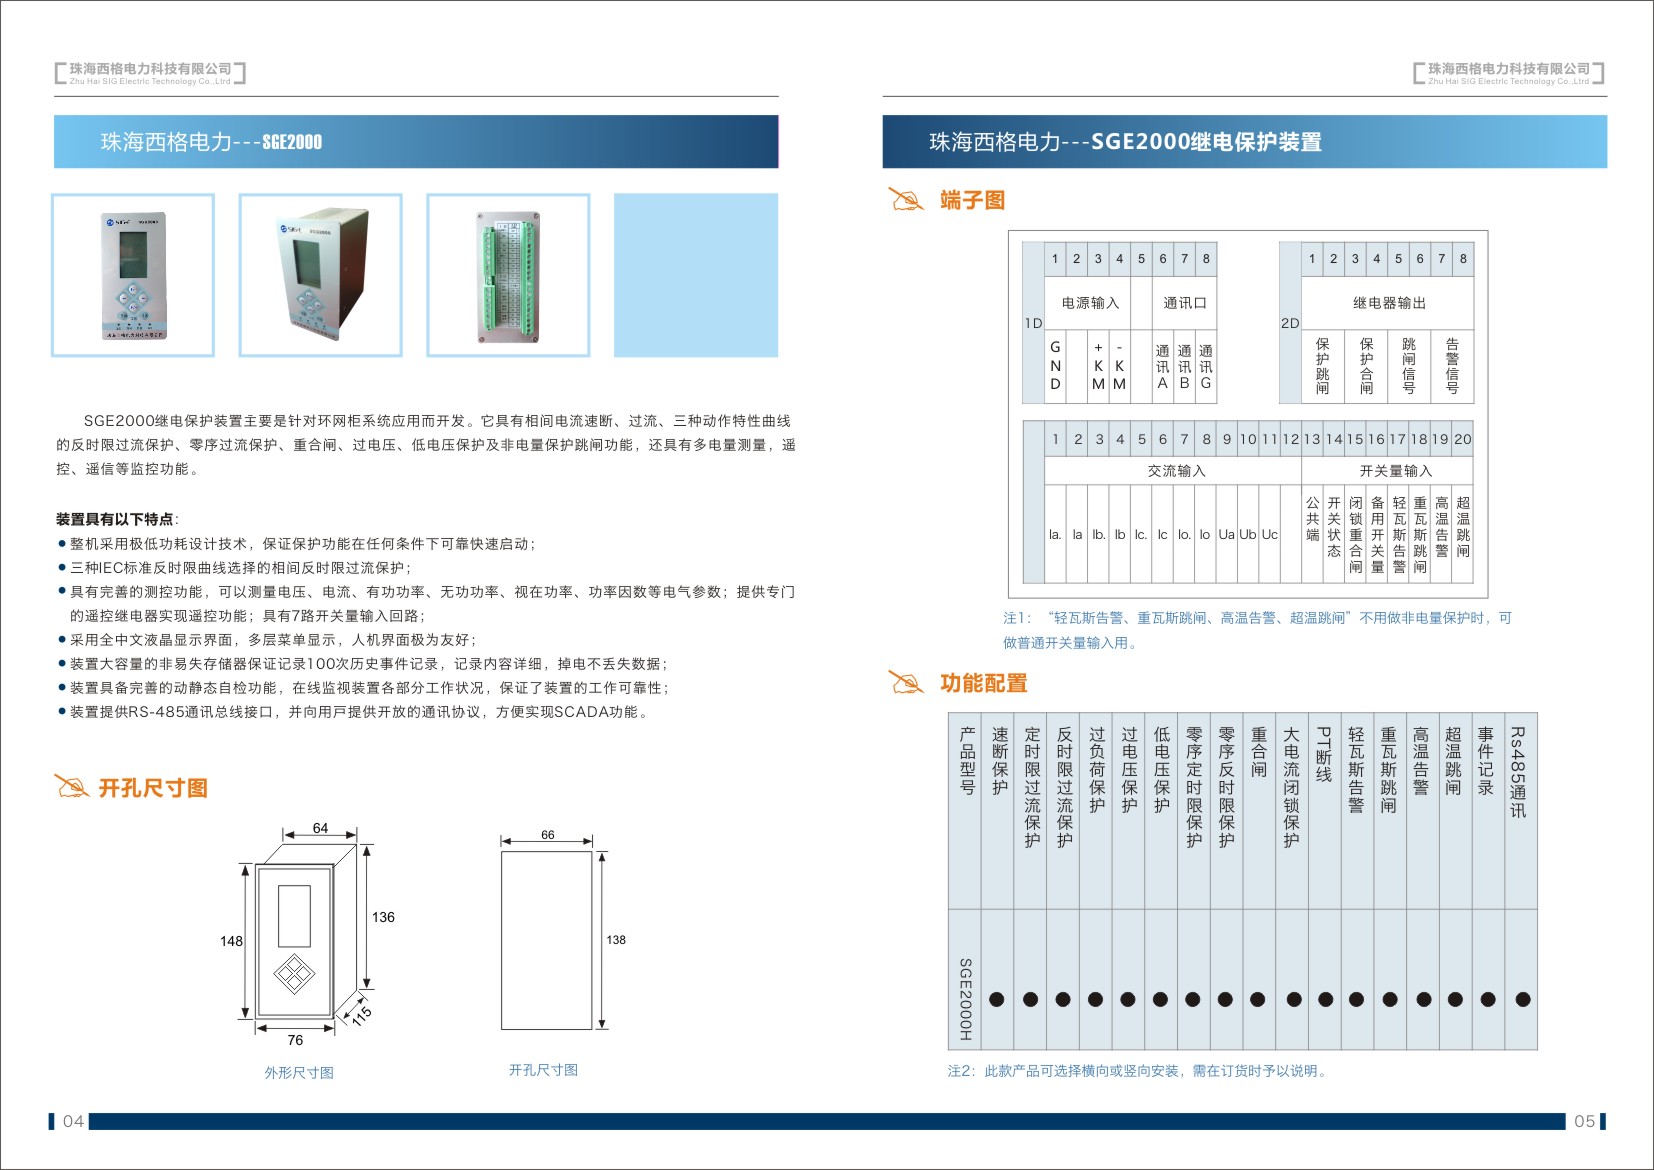Click page number 05
The height and width of the screenshot is (1170, 1654).
click(x=1585, y=1121)
